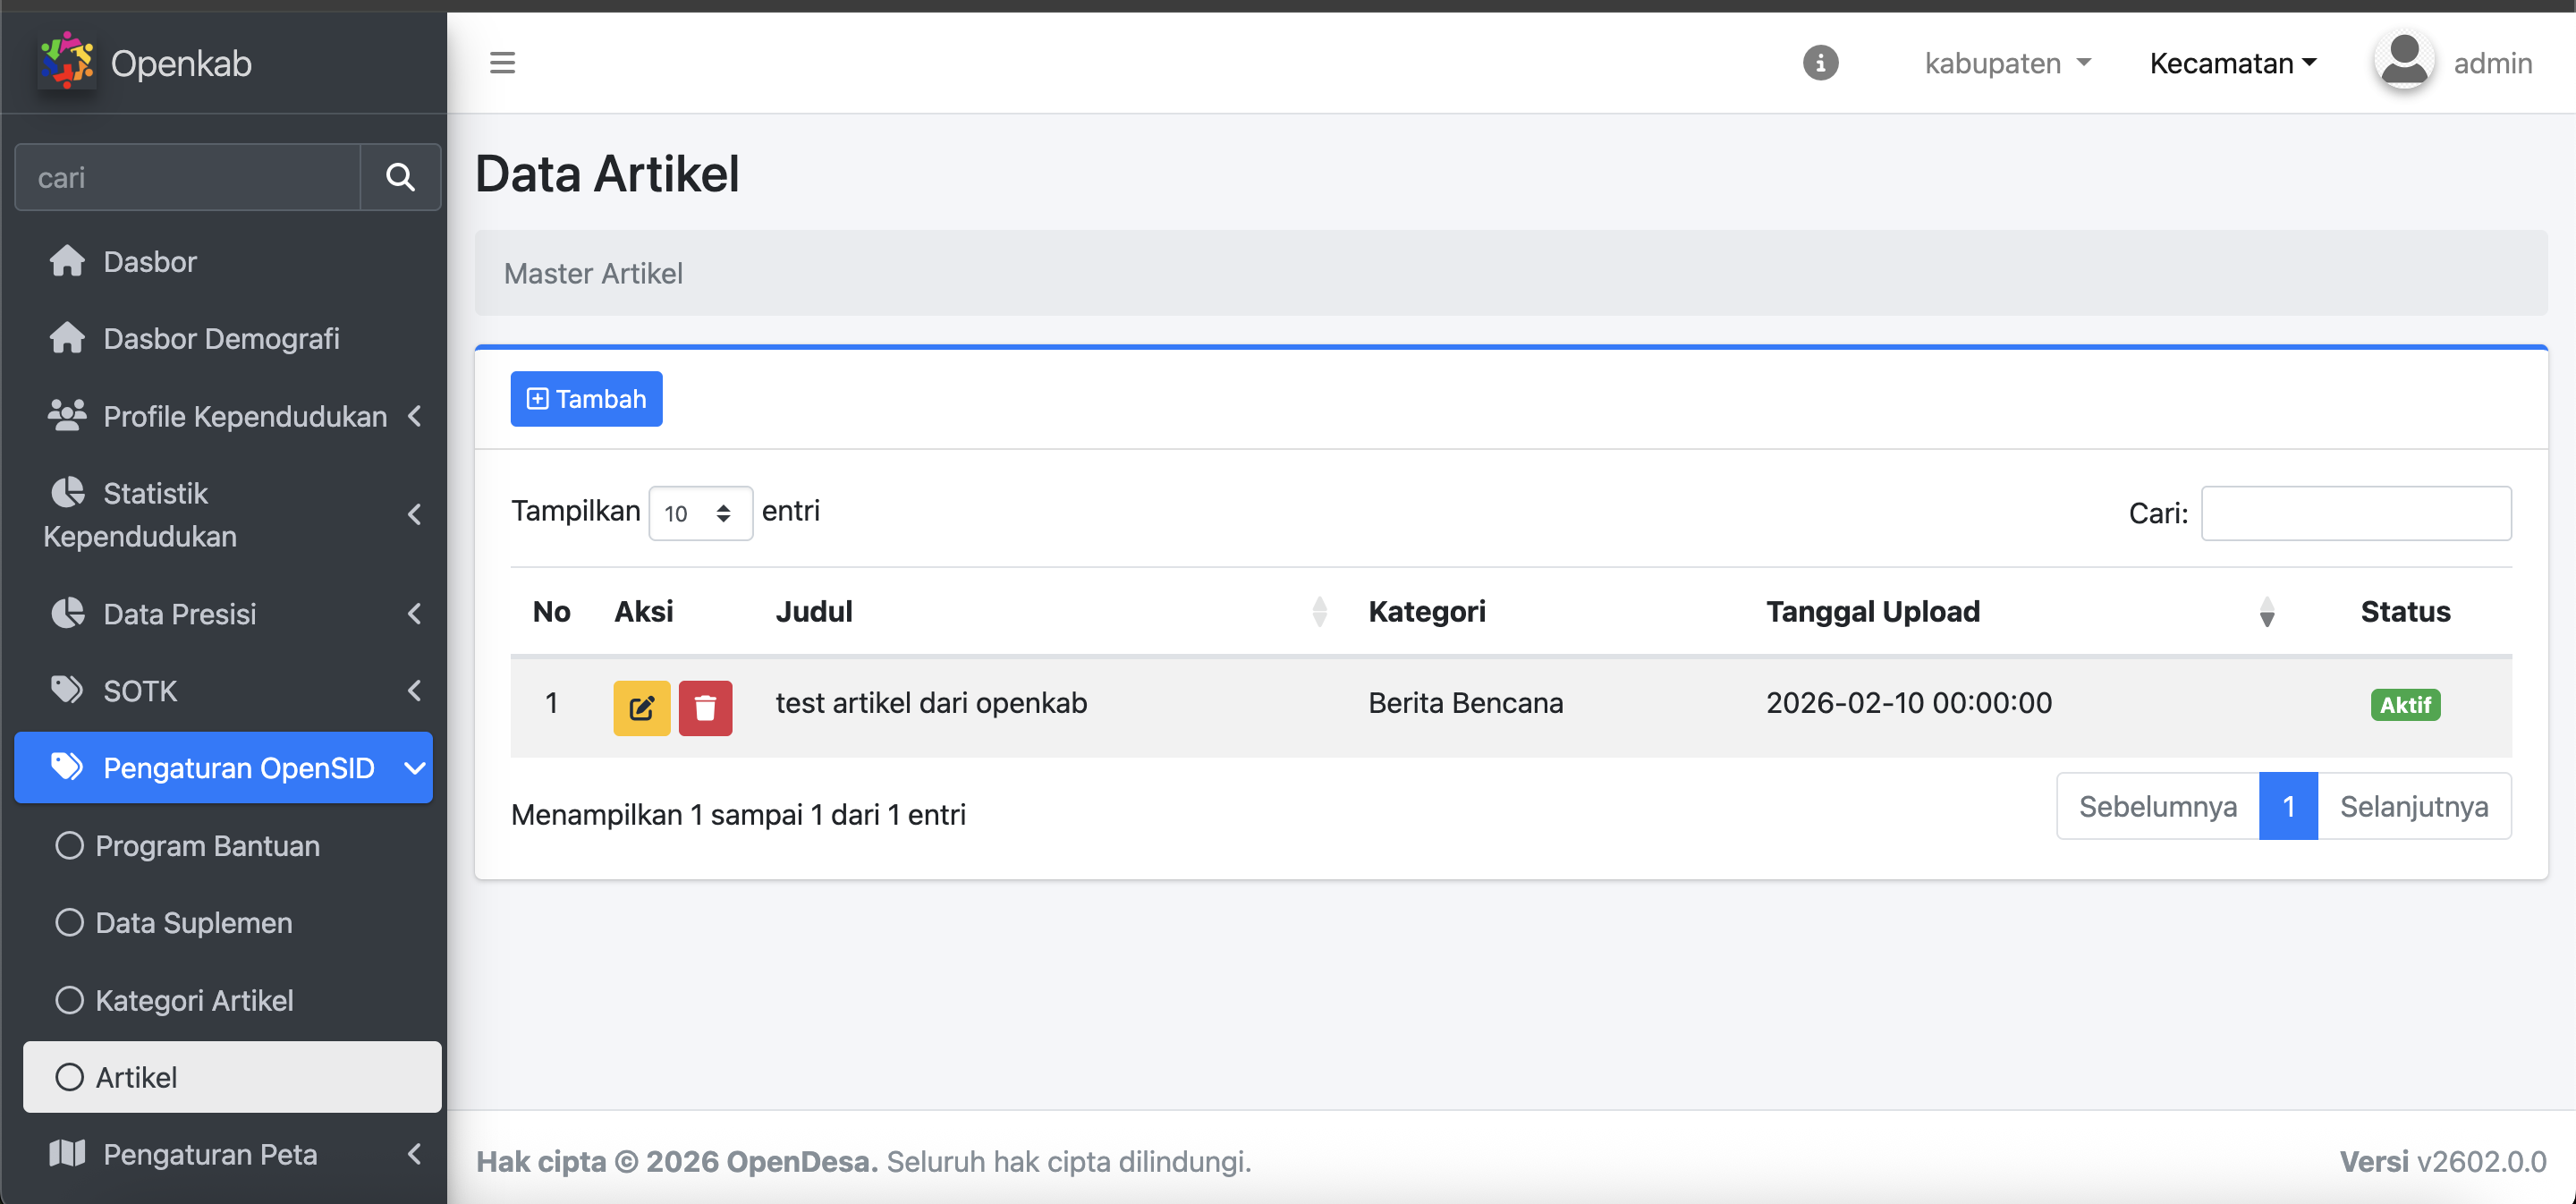Open the kabupaten dropdown

click(2007, 63)
